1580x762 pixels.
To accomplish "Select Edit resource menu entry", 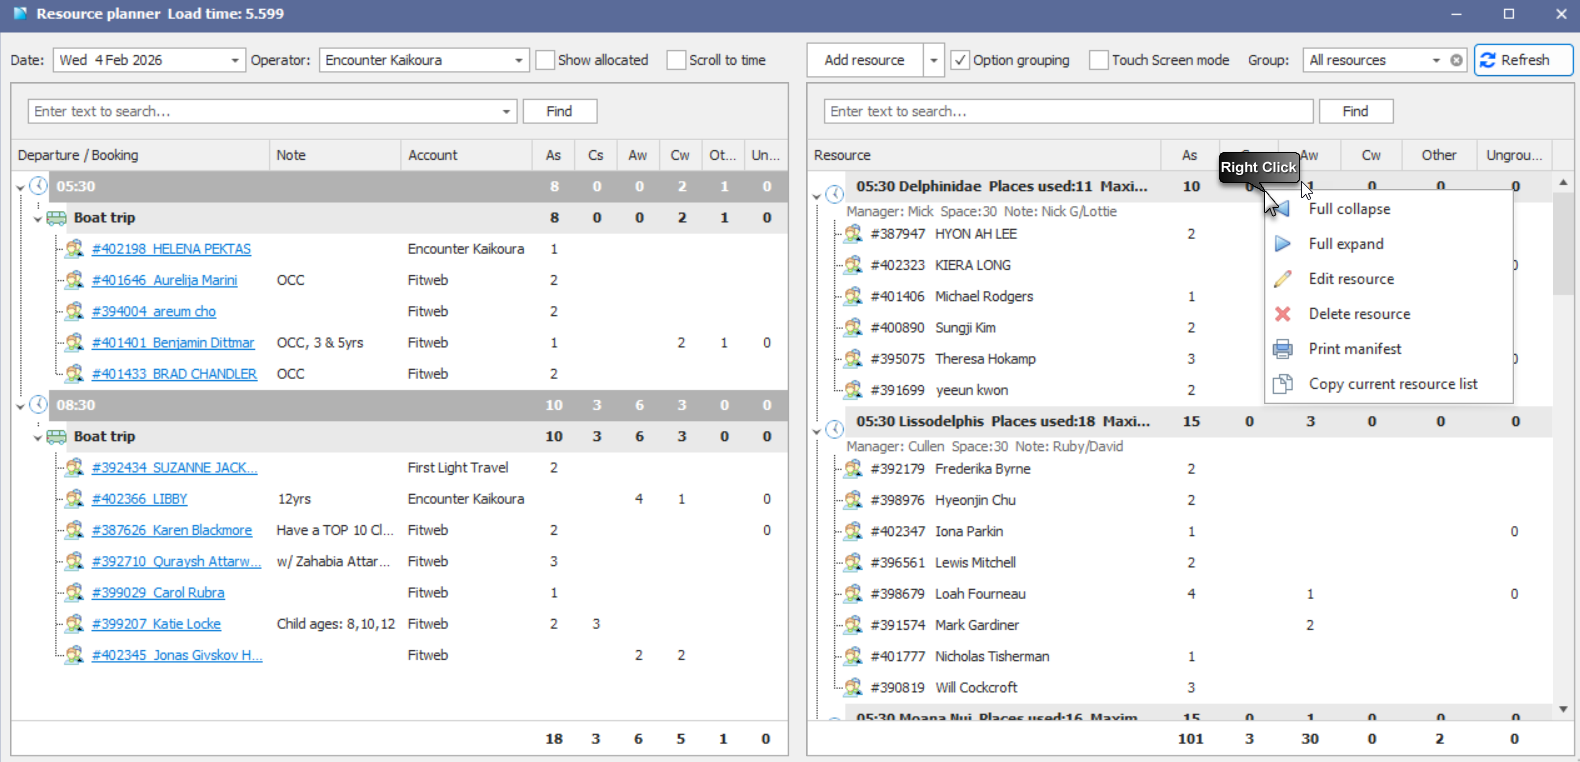I will 1389,279.
